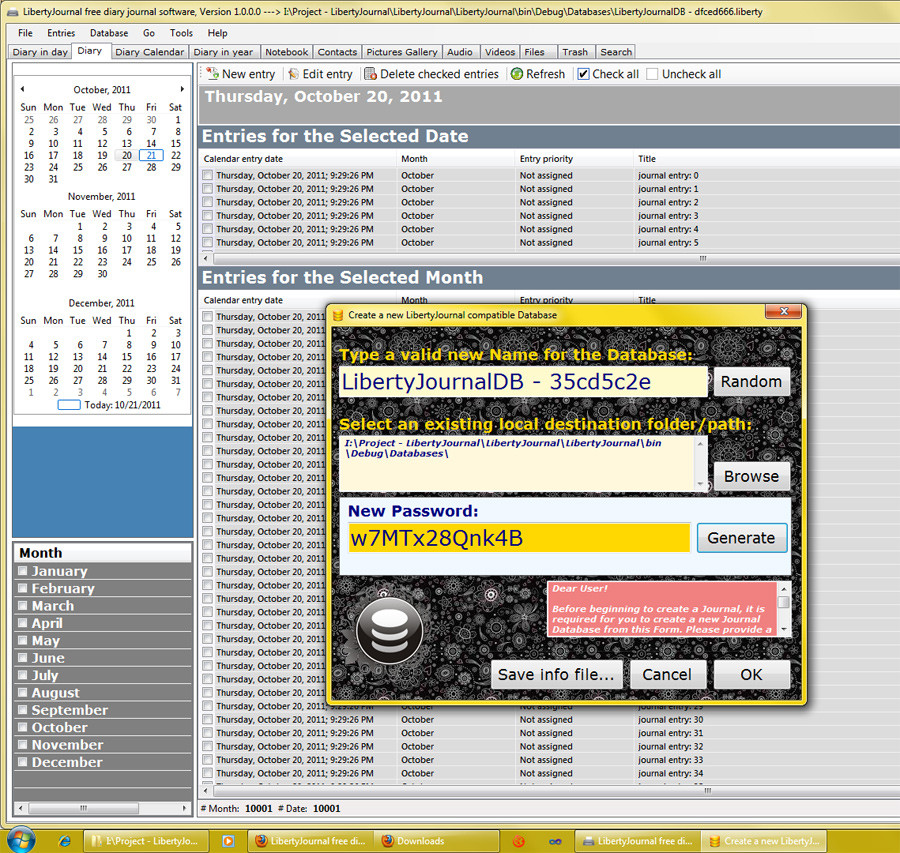Click the Generate password button
The height and width of the screenshot is (853, 900).
(x=741, y=538)
